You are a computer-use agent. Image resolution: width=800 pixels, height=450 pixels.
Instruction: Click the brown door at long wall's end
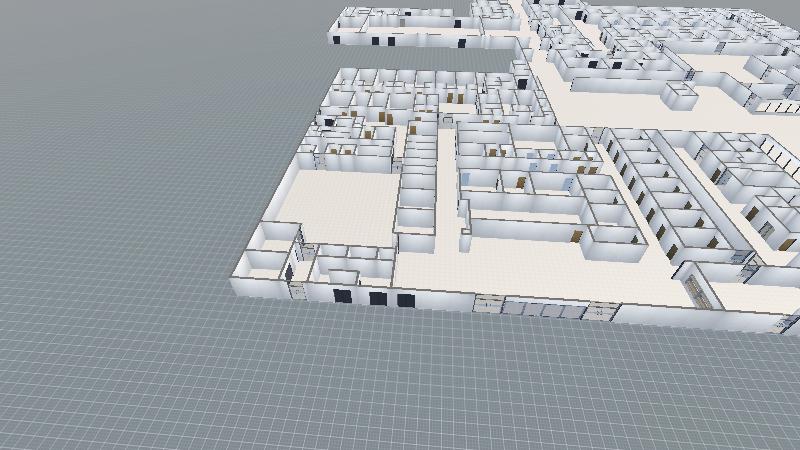click(576, 235)
